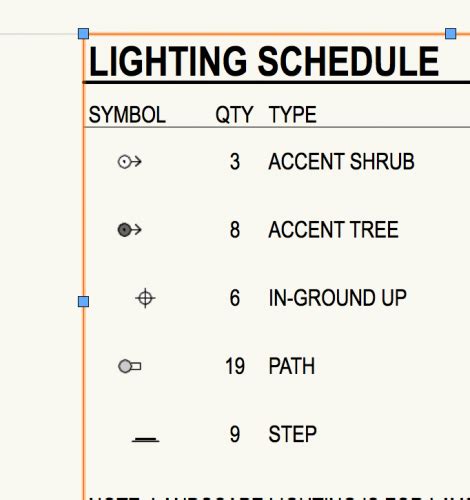
Task: Click the accent shrub light symbol
Action: tap(130, 162)
